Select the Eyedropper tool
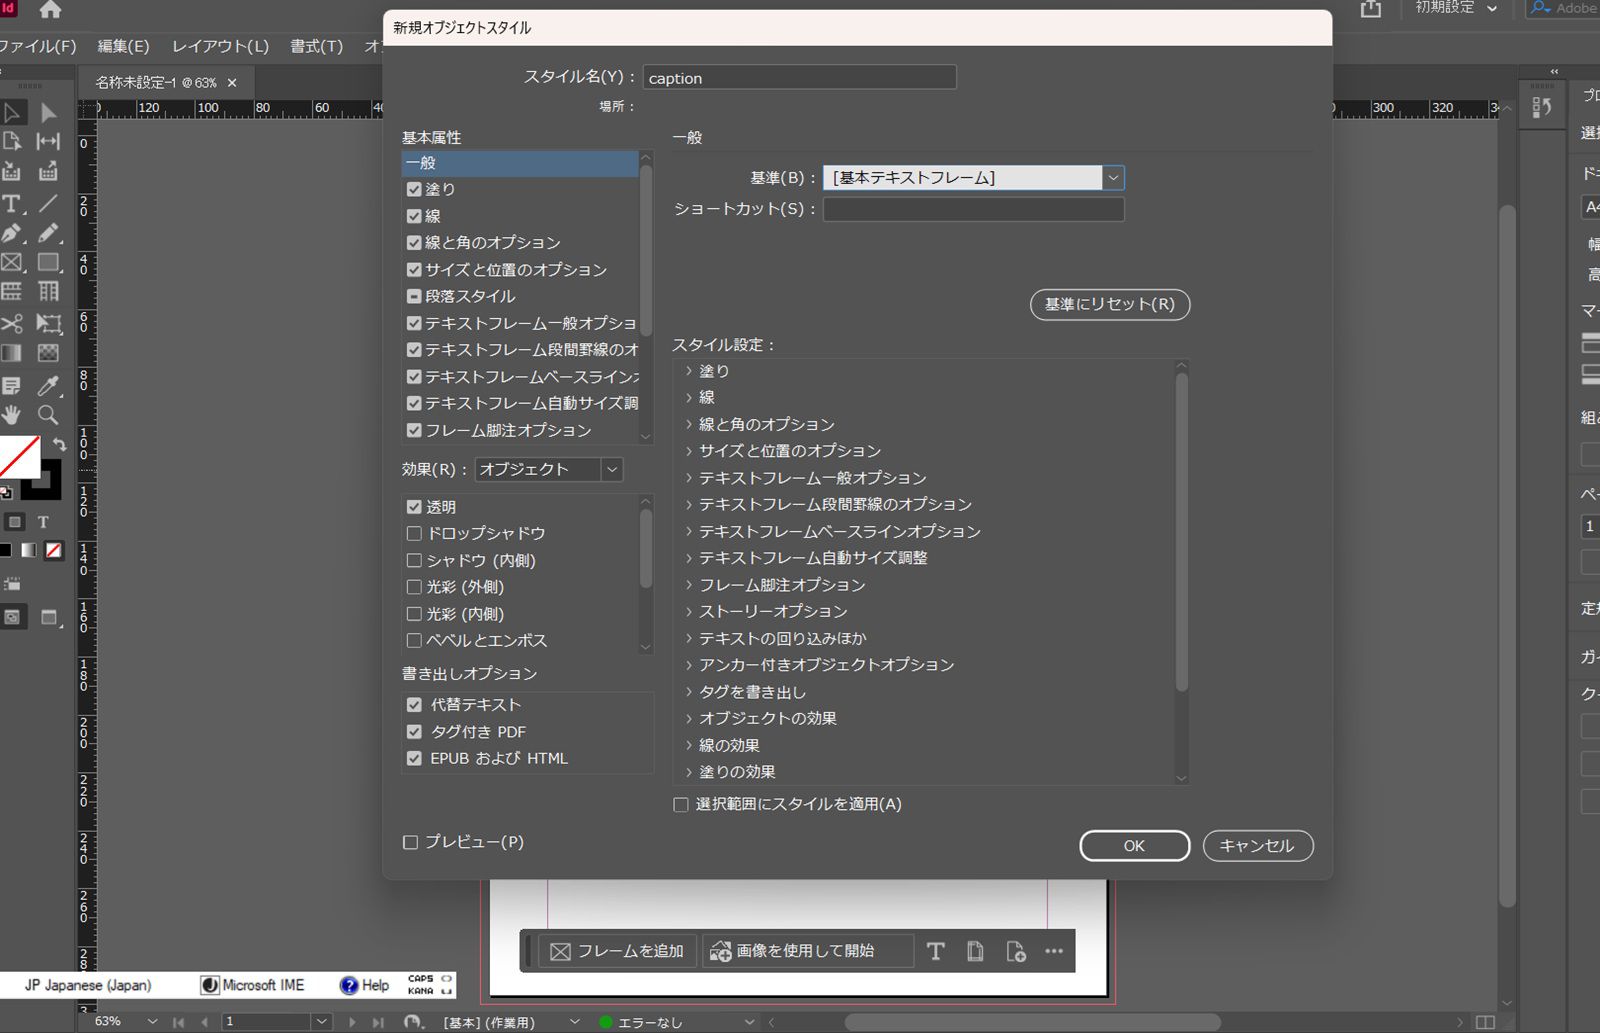The height and width of the screenshot is (1033, 1600). pos(47,385)
